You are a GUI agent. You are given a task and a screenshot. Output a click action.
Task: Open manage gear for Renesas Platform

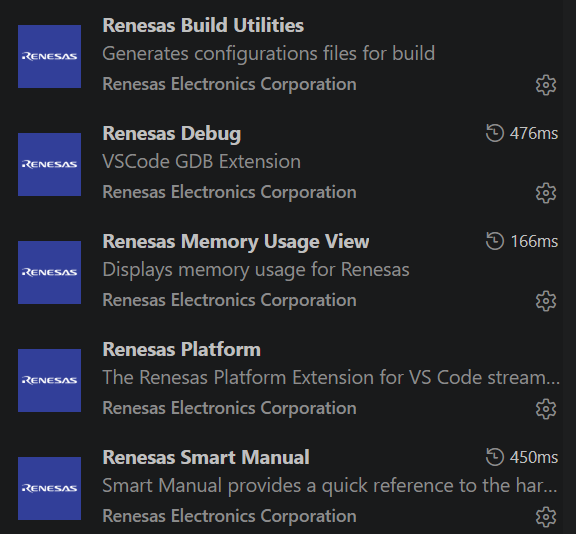546,409
